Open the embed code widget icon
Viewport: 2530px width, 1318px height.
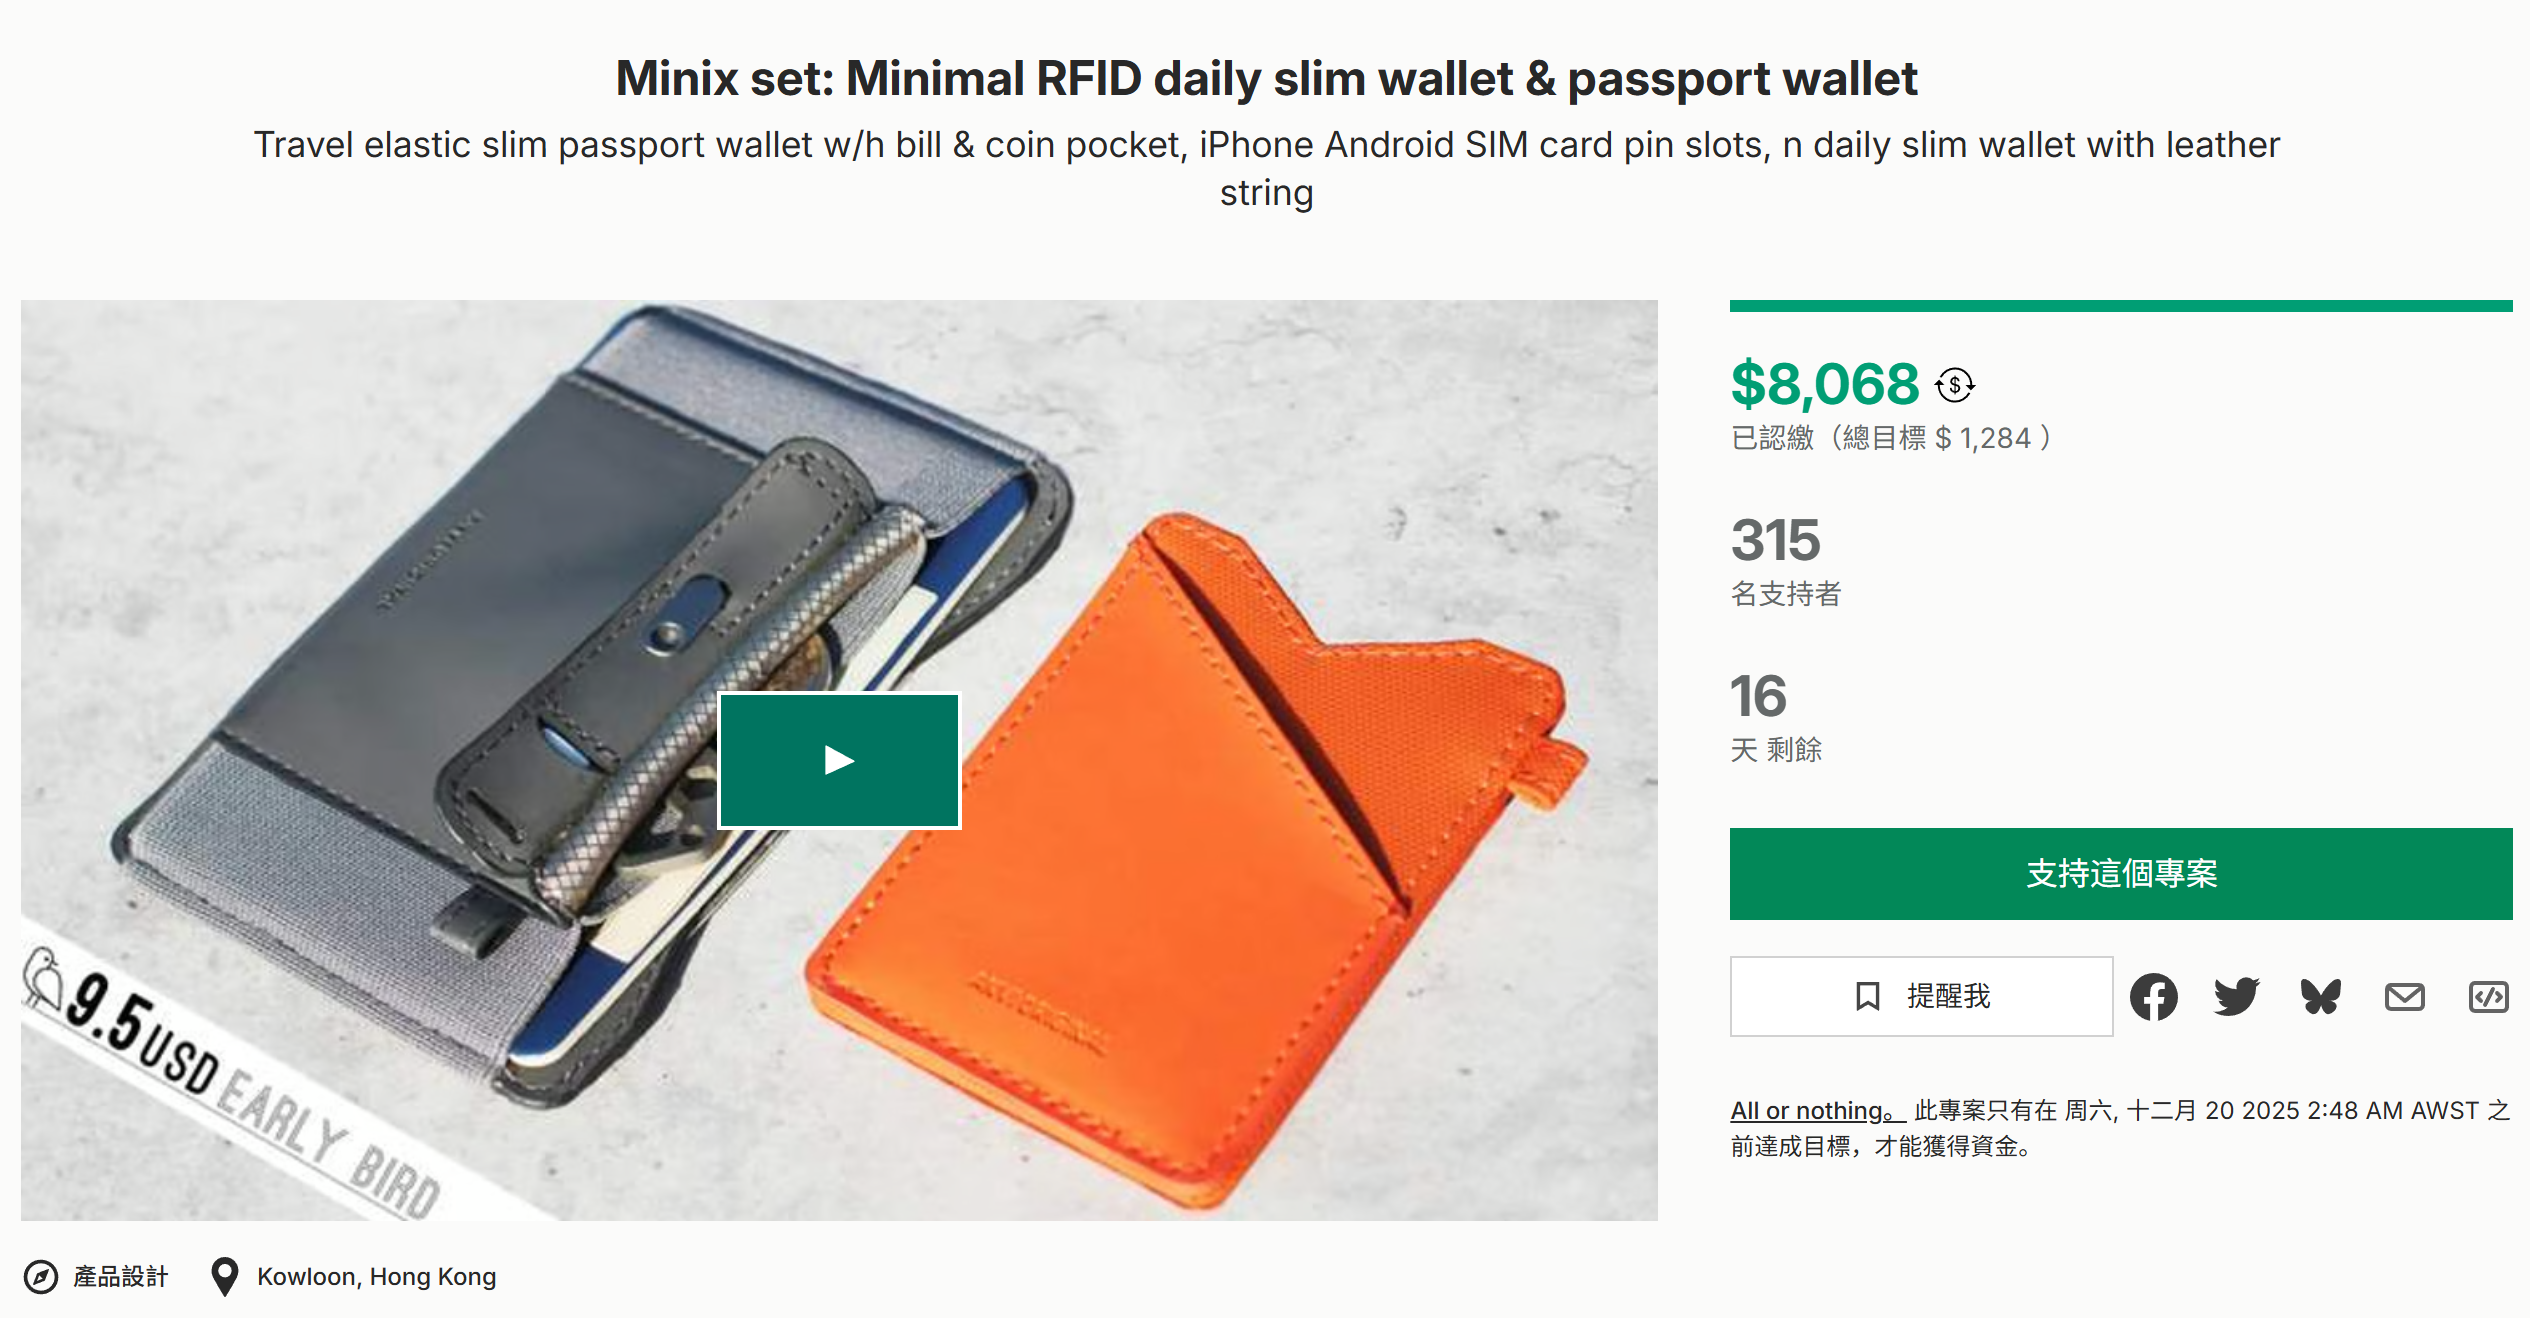point(2487,997)
